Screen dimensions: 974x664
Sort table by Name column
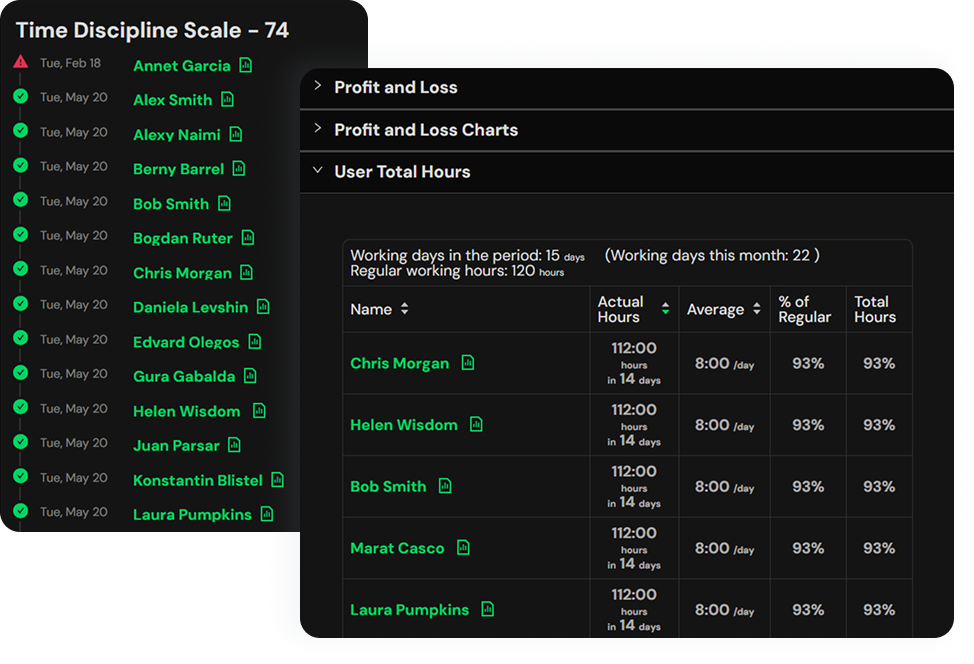404,309
